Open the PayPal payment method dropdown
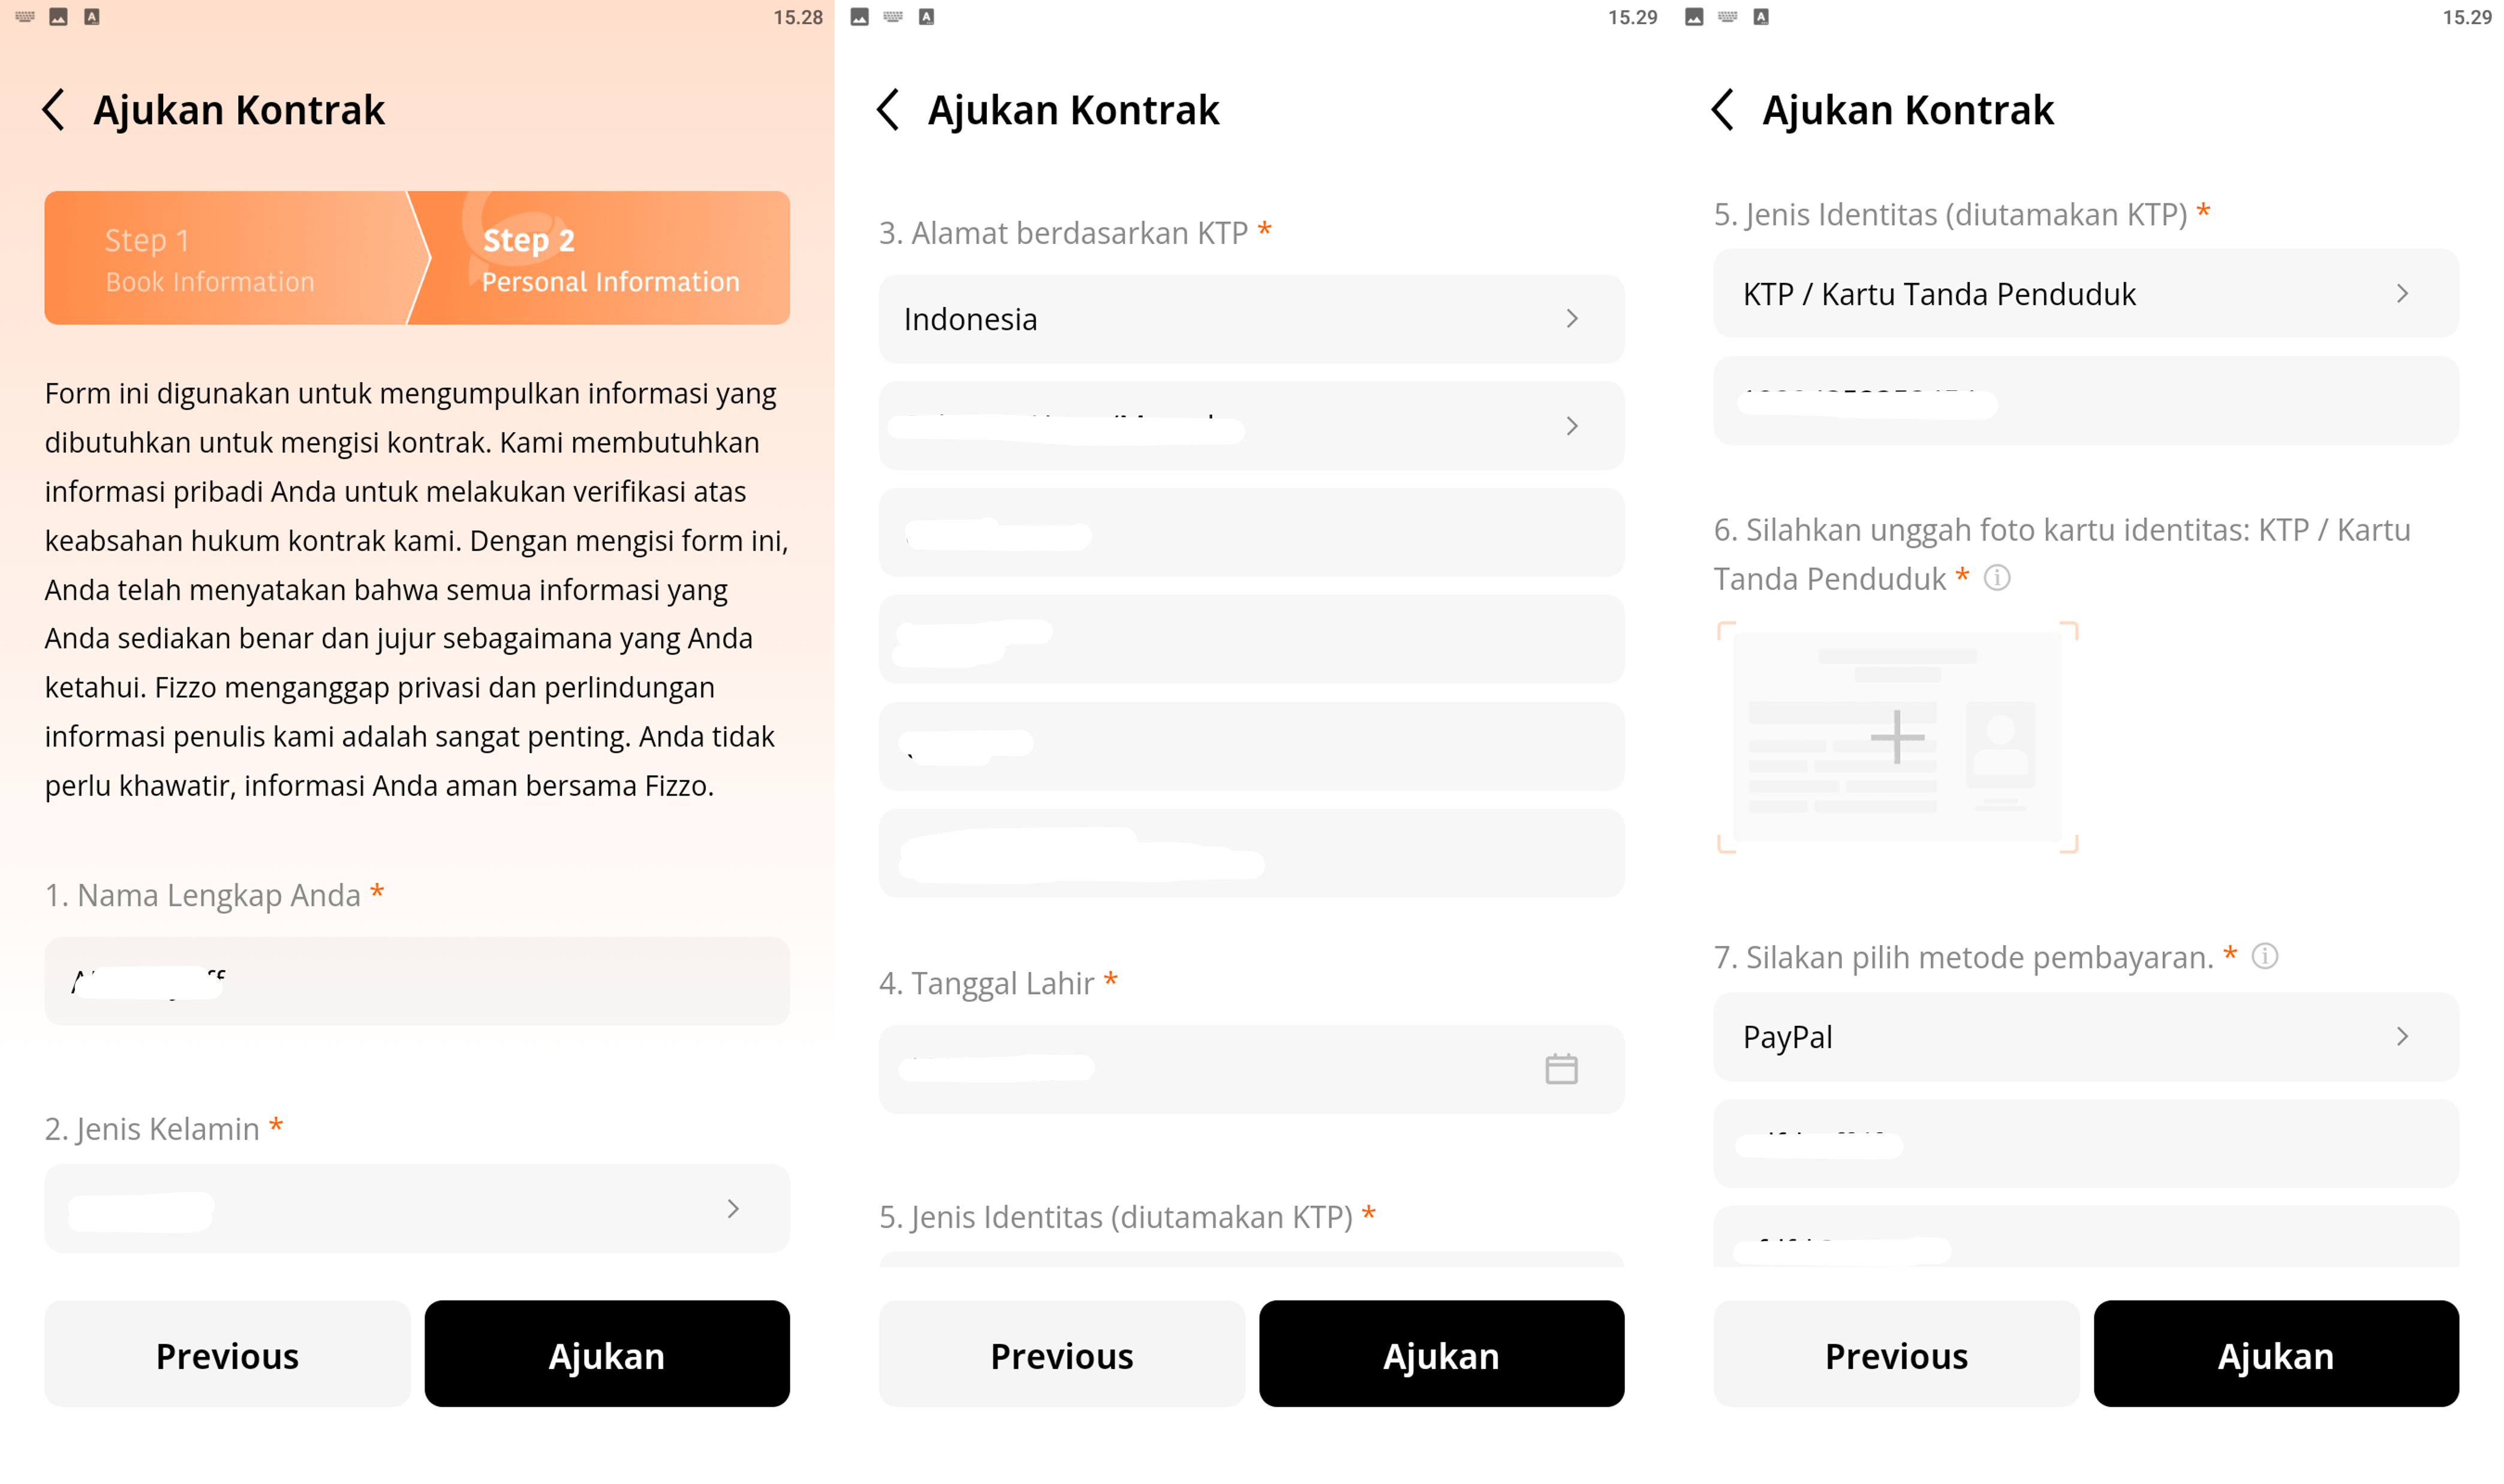This screenshot has width=2504, height=1484. (x=2085, y=1037)
